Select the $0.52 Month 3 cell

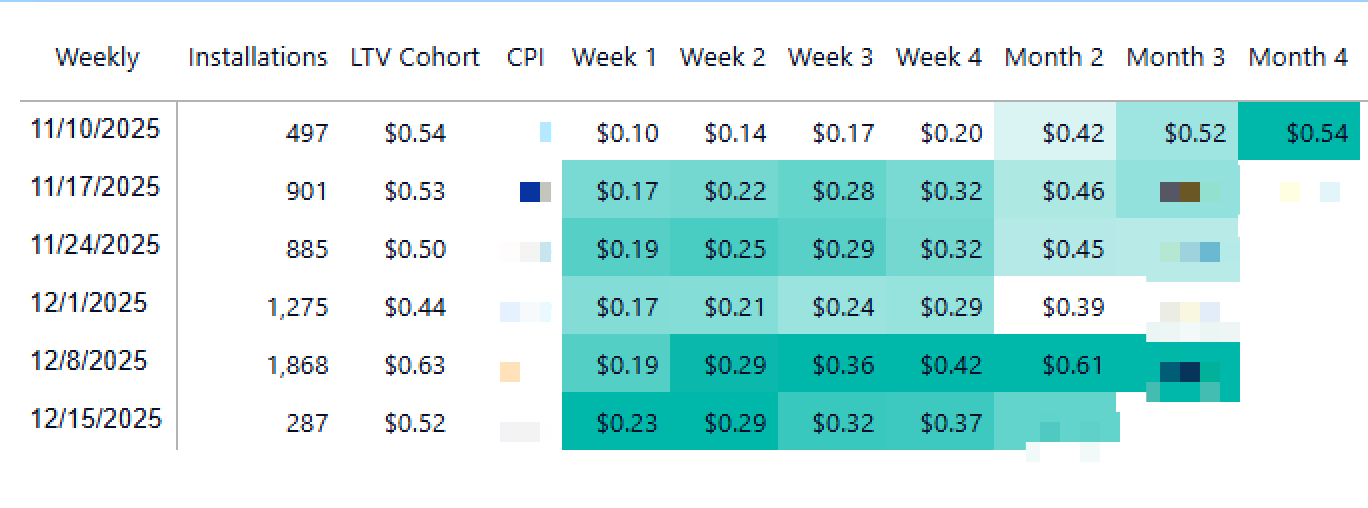pos(1194,133)
